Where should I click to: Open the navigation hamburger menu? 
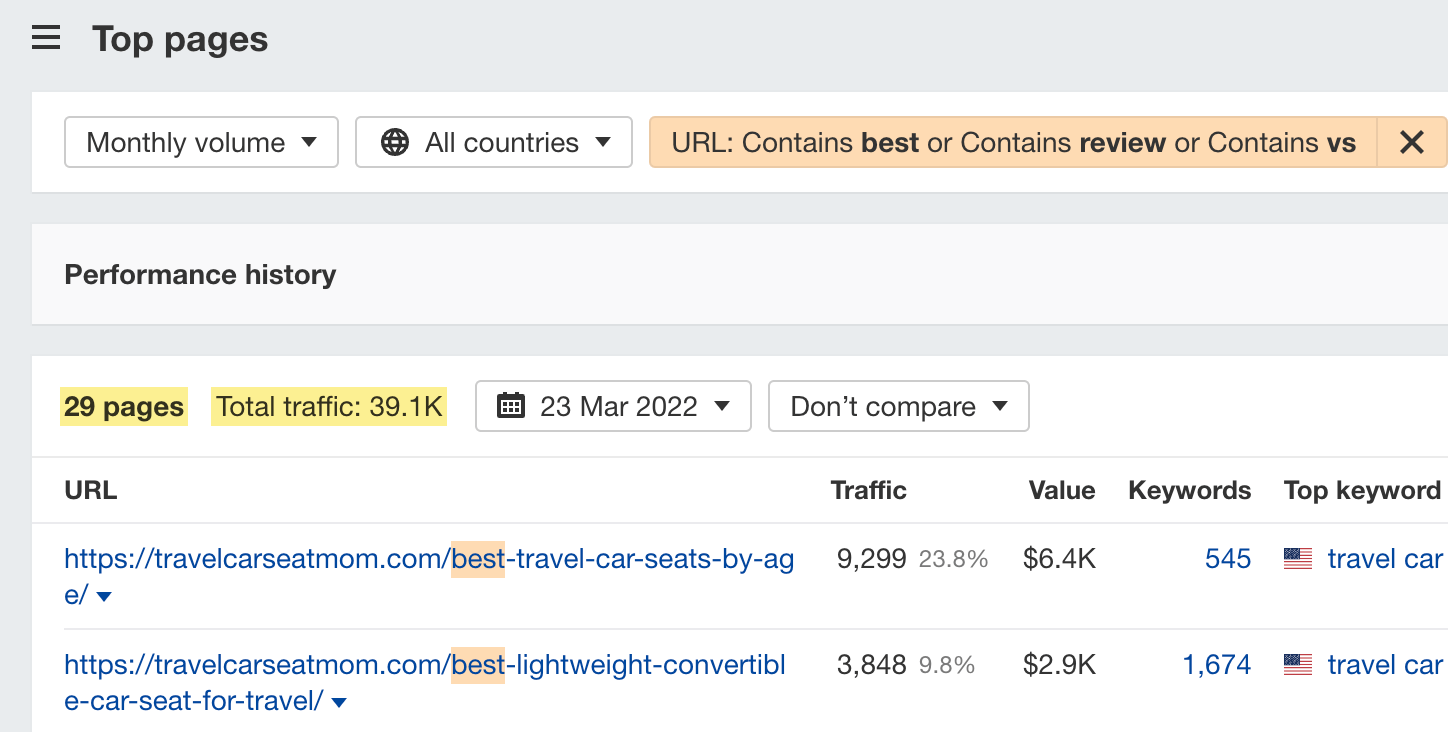[x=46, y=37]
